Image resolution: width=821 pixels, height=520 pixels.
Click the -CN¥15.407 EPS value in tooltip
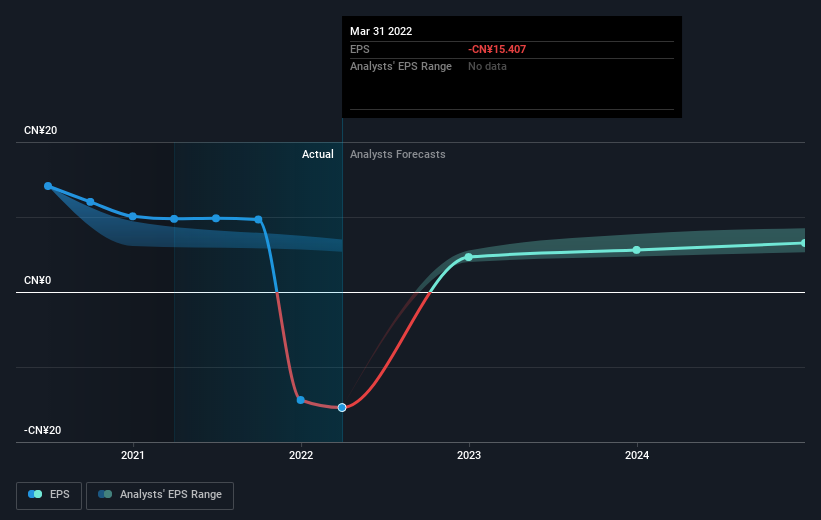click(x=497, y=49)
